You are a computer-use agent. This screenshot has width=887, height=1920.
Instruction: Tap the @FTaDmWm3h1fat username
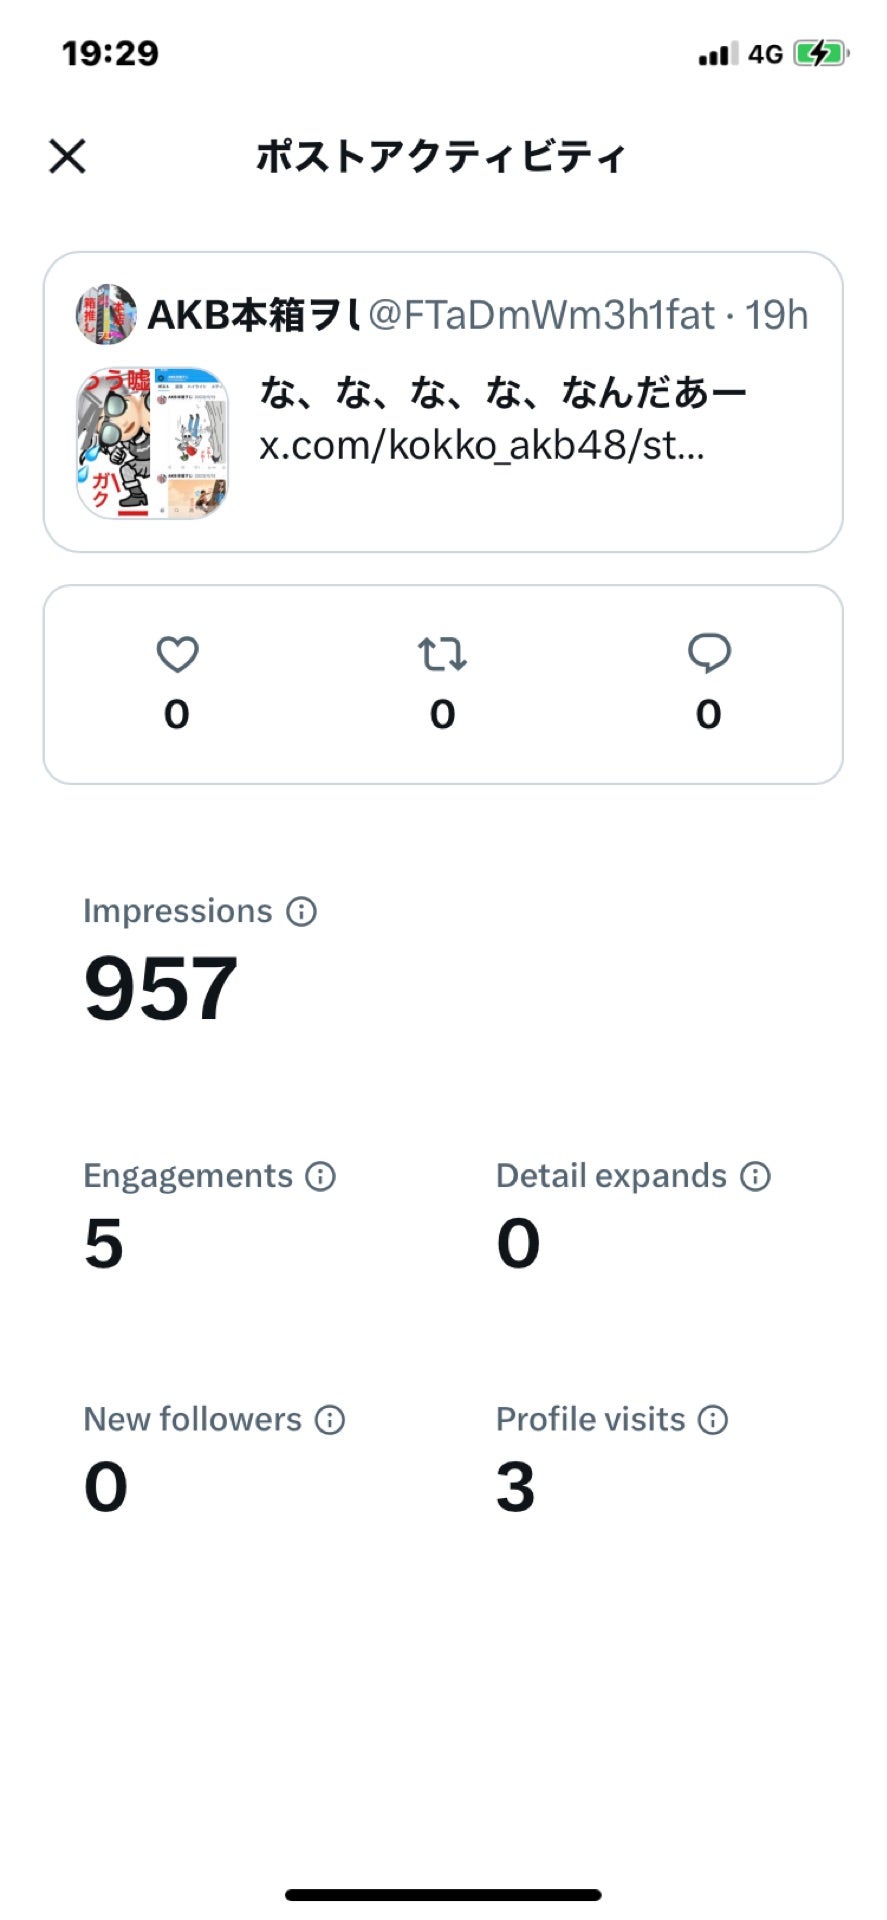click(541, 315)
